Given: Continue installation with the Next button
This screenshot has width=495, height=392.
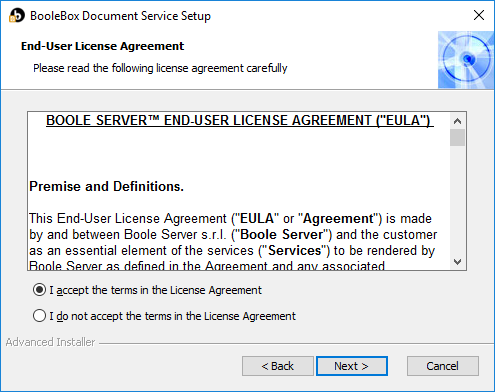Looking at the screenshot, I should click(352, 366).
